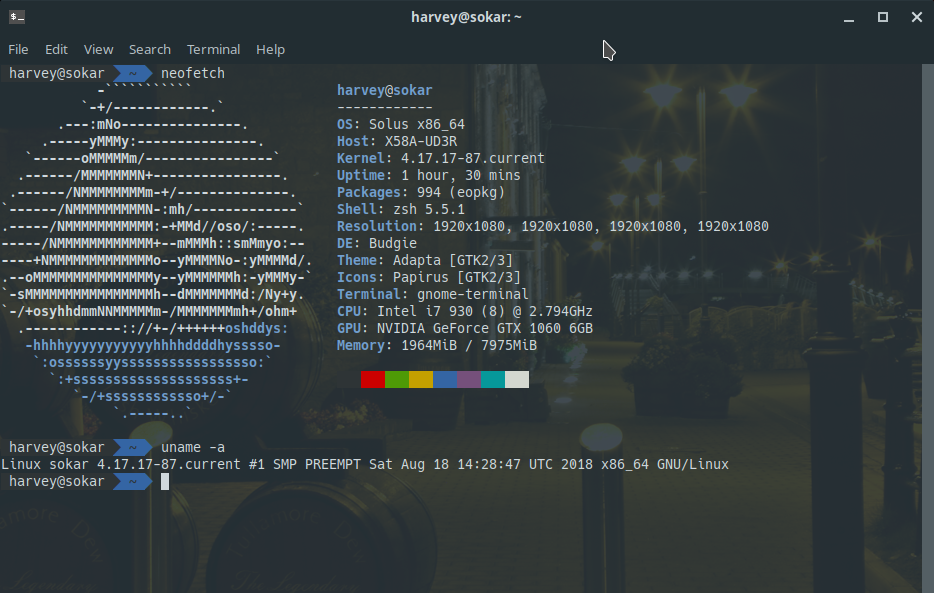Click the 'Memory: 1964MiB / 7975MiB' line
This screenshot has width=934, height=593.
(437, 345)
